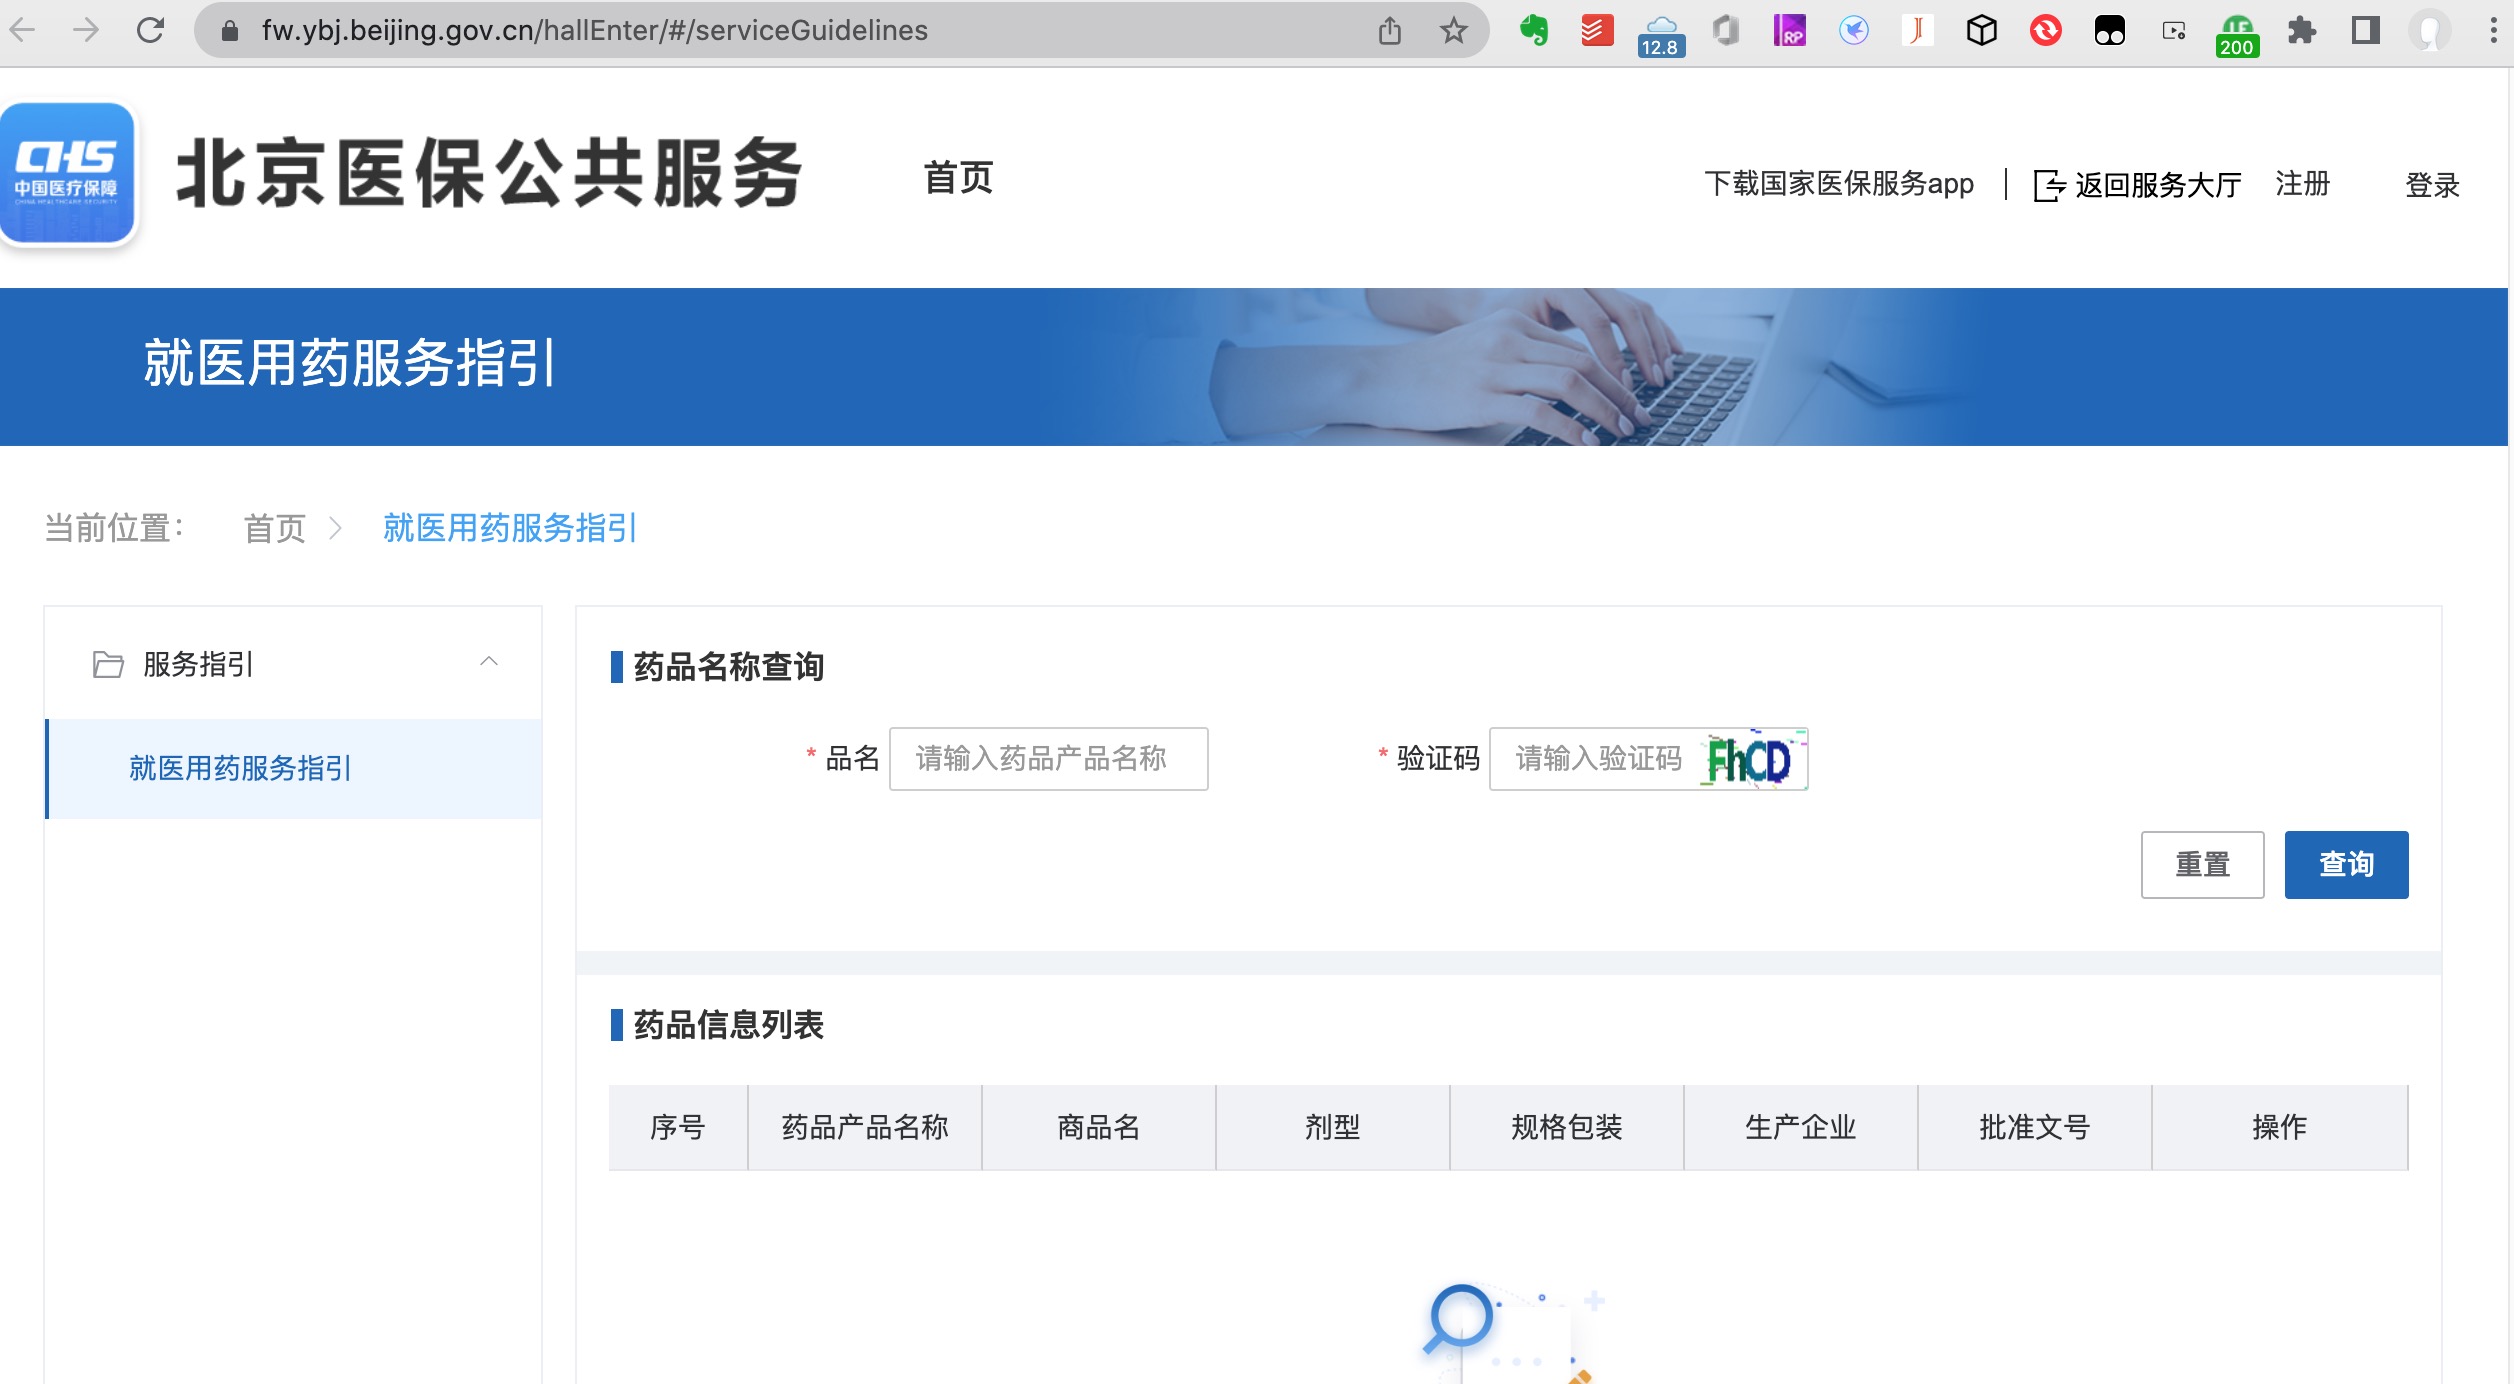This screenshot has width=2514, height=1384.
Task: Open the red letter J extension
Action: coord(1917,30)
